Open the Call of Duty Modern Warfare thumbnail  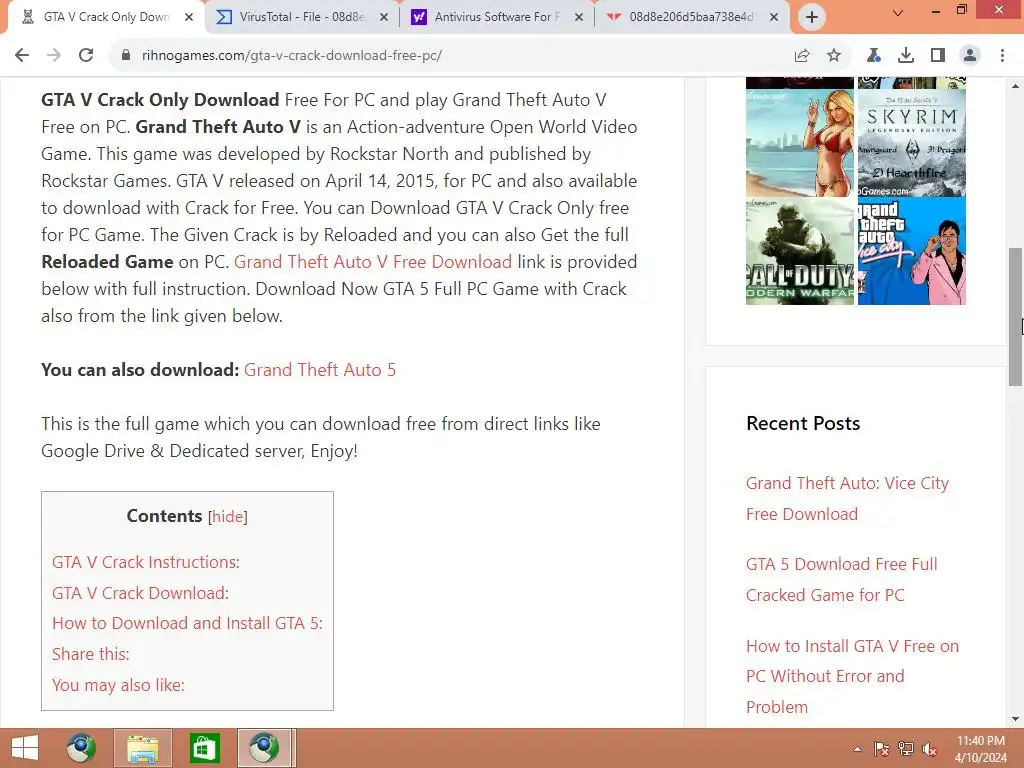click(800, 251)
